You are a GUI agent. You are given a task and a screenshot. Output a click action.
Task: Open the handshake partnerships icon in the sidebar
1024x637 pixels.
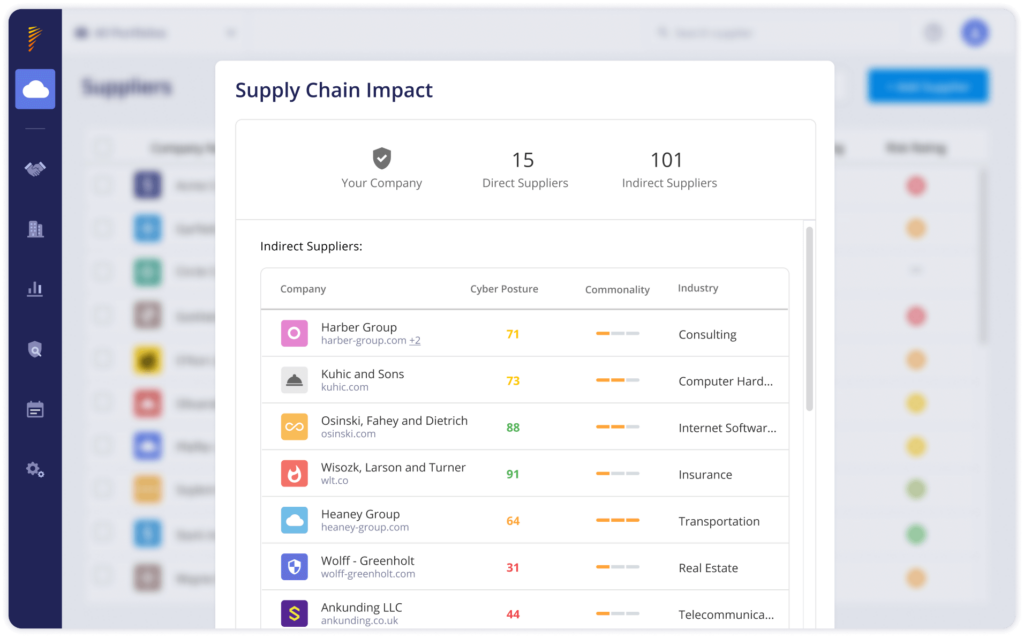34,169
